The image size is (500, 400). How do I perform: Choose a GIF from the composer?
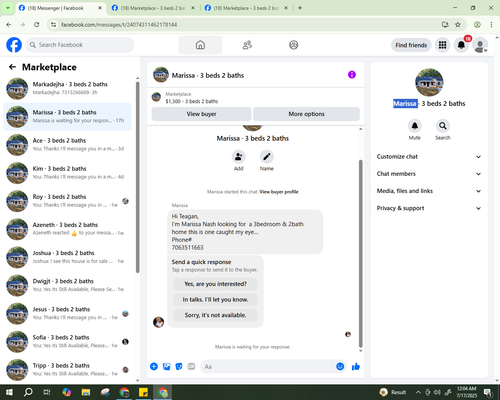pyautogui.click(x=191, y=367)
